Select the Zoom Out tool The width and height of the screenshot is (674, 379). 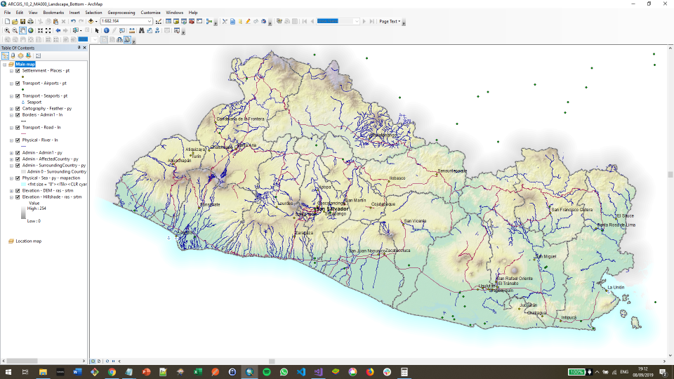pyautogui.click(x=15, y=31)
